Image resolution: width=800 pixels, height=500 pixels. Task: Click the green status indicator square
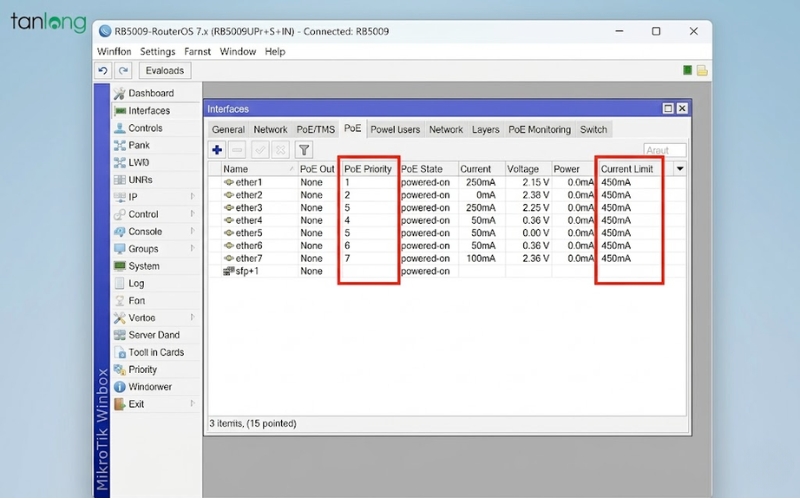point(688,70)
